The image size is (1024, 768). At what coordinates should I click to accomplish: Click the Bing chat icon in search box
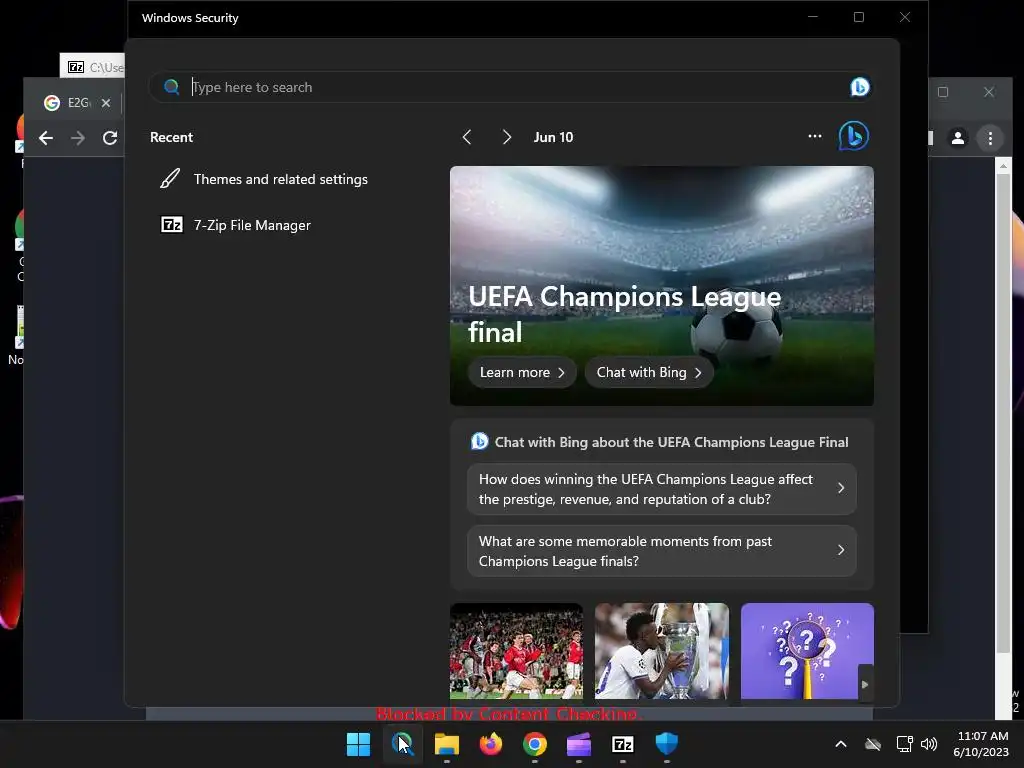pos(859,87)
